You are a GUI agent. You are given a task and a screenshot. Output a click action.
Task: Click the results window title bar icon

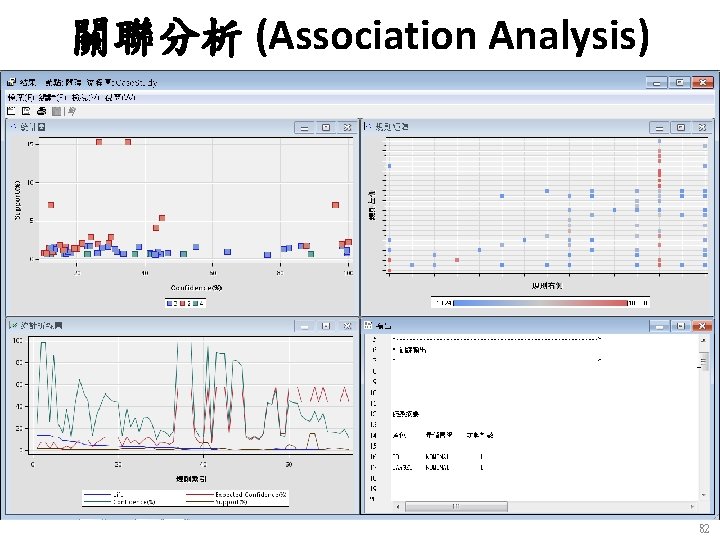[x=11, y=82]
